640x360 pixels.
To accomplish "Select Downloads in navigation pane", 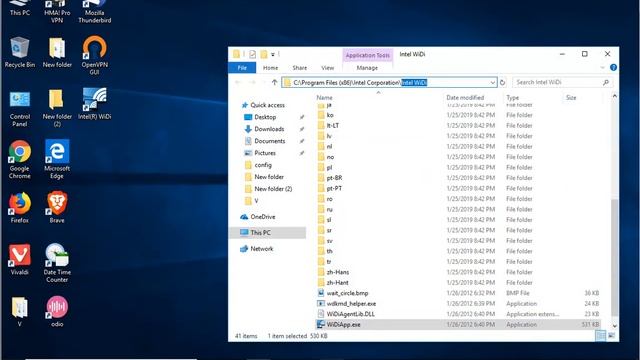I will [269, 129].
